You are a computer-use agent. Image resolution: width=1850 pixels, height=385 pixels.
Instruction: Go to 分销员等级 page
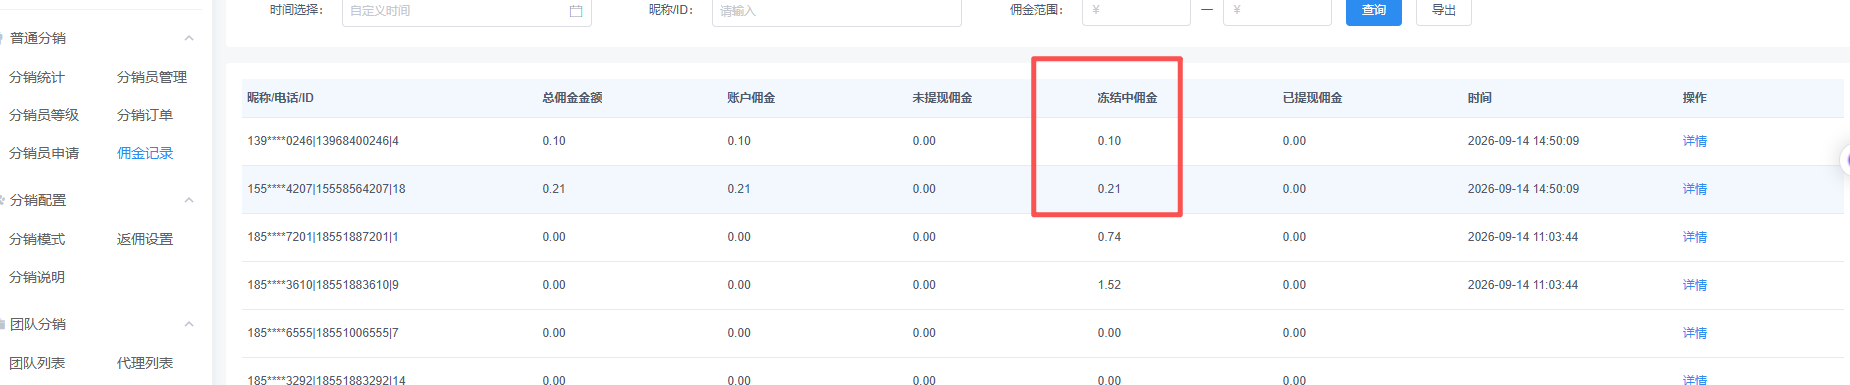[x=44, y=115]
